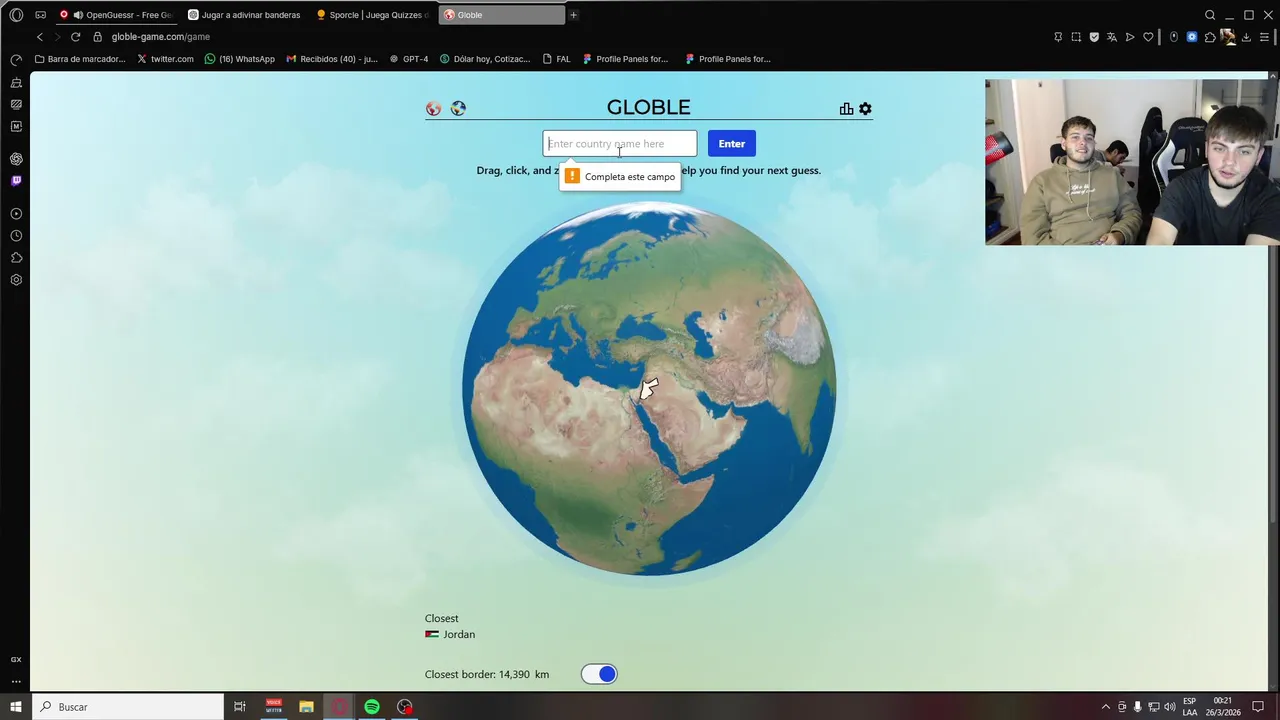Open the page translate icon
Screen dimensions: 1280x720
(1112, 37)
